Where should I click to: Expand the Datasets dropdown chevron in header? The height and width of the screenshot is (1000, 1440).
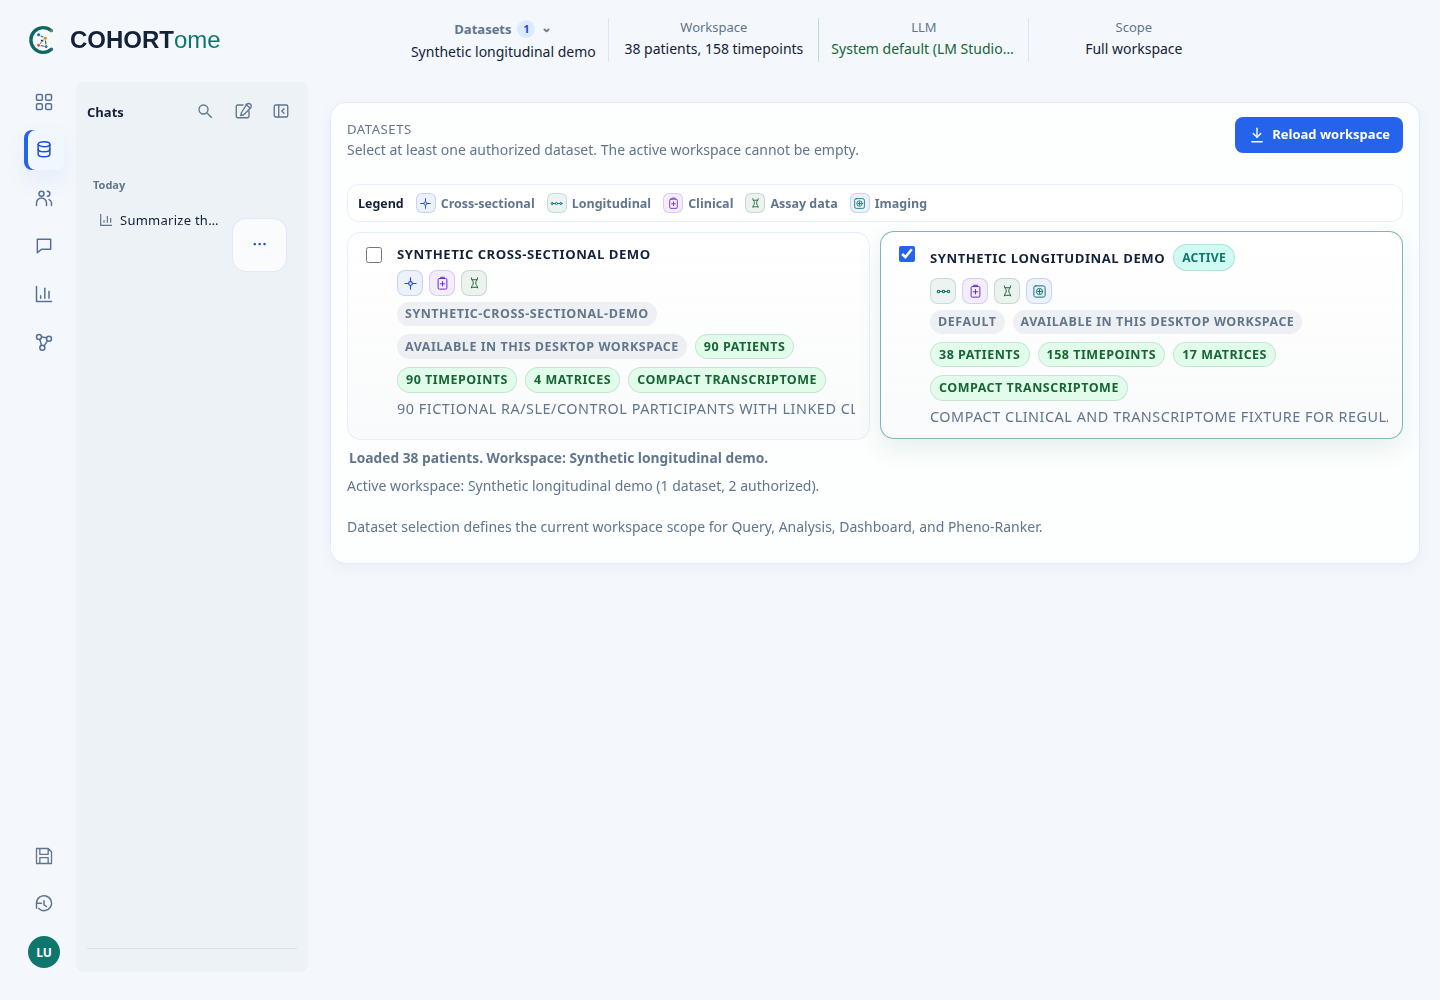[x=546, y=30]
